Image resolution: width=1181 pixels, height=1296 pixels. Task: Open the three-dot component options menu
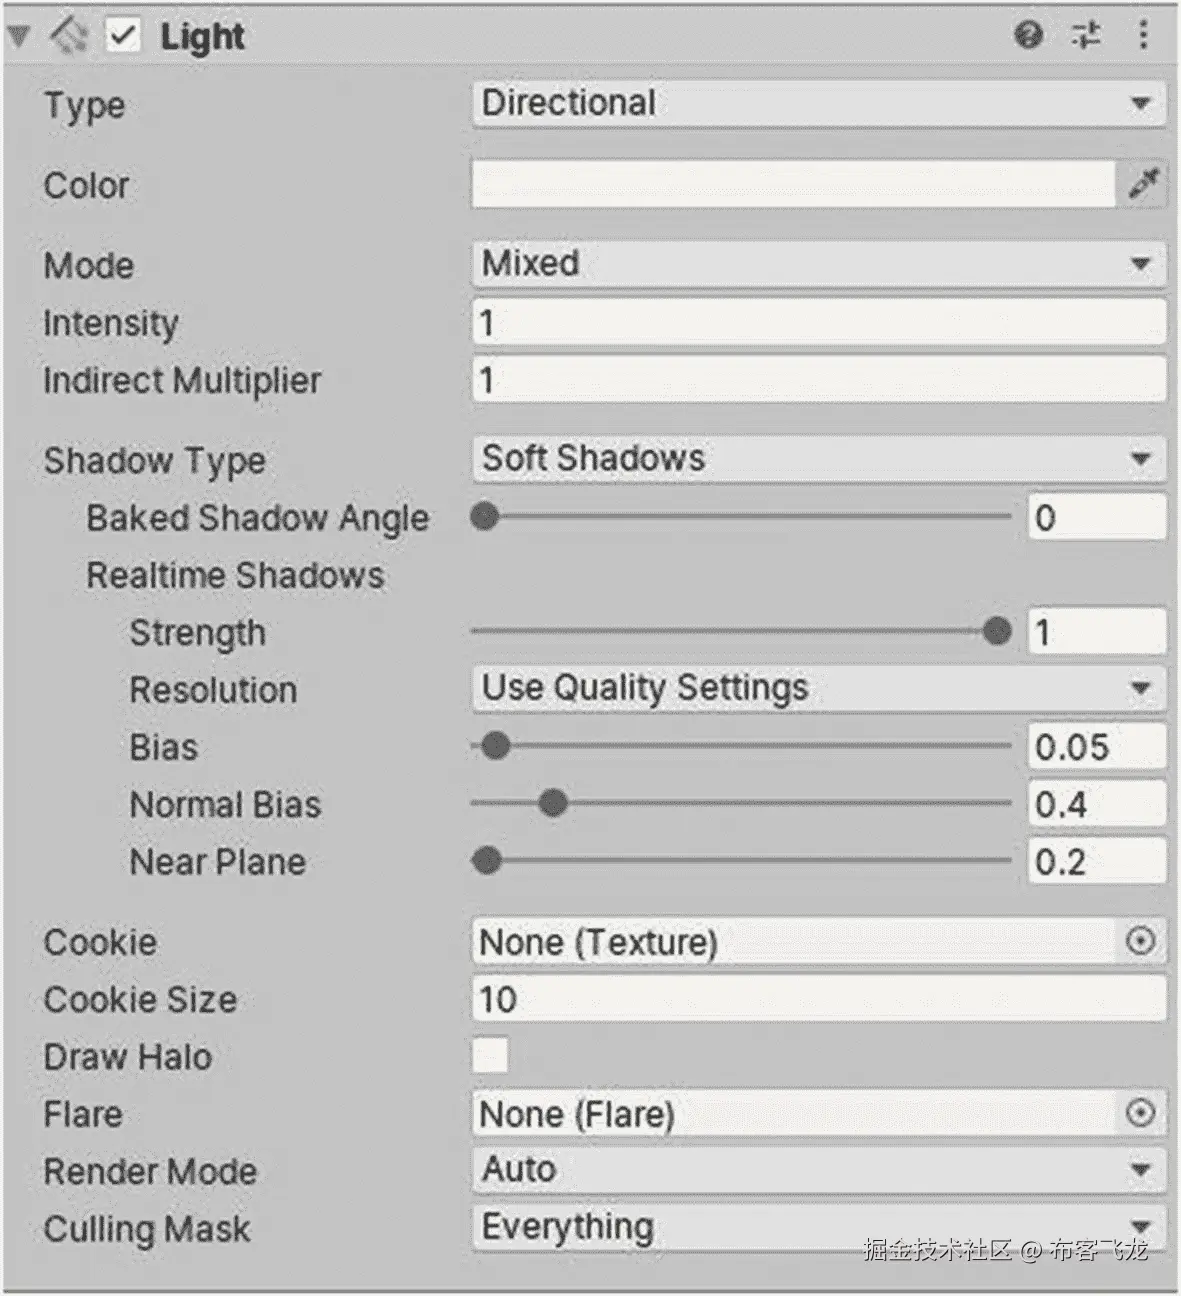point(1143,35)
